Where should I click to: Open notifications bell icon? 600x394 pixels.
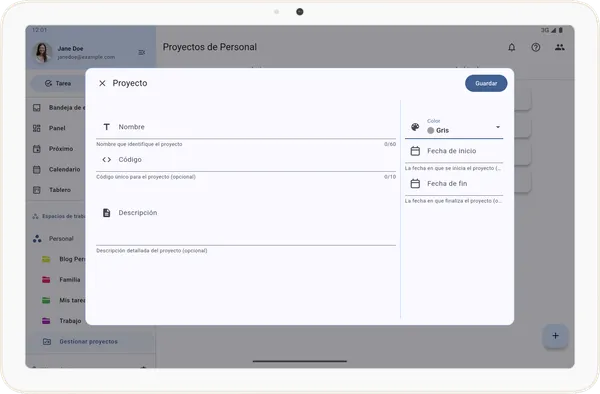pos(512,47)
